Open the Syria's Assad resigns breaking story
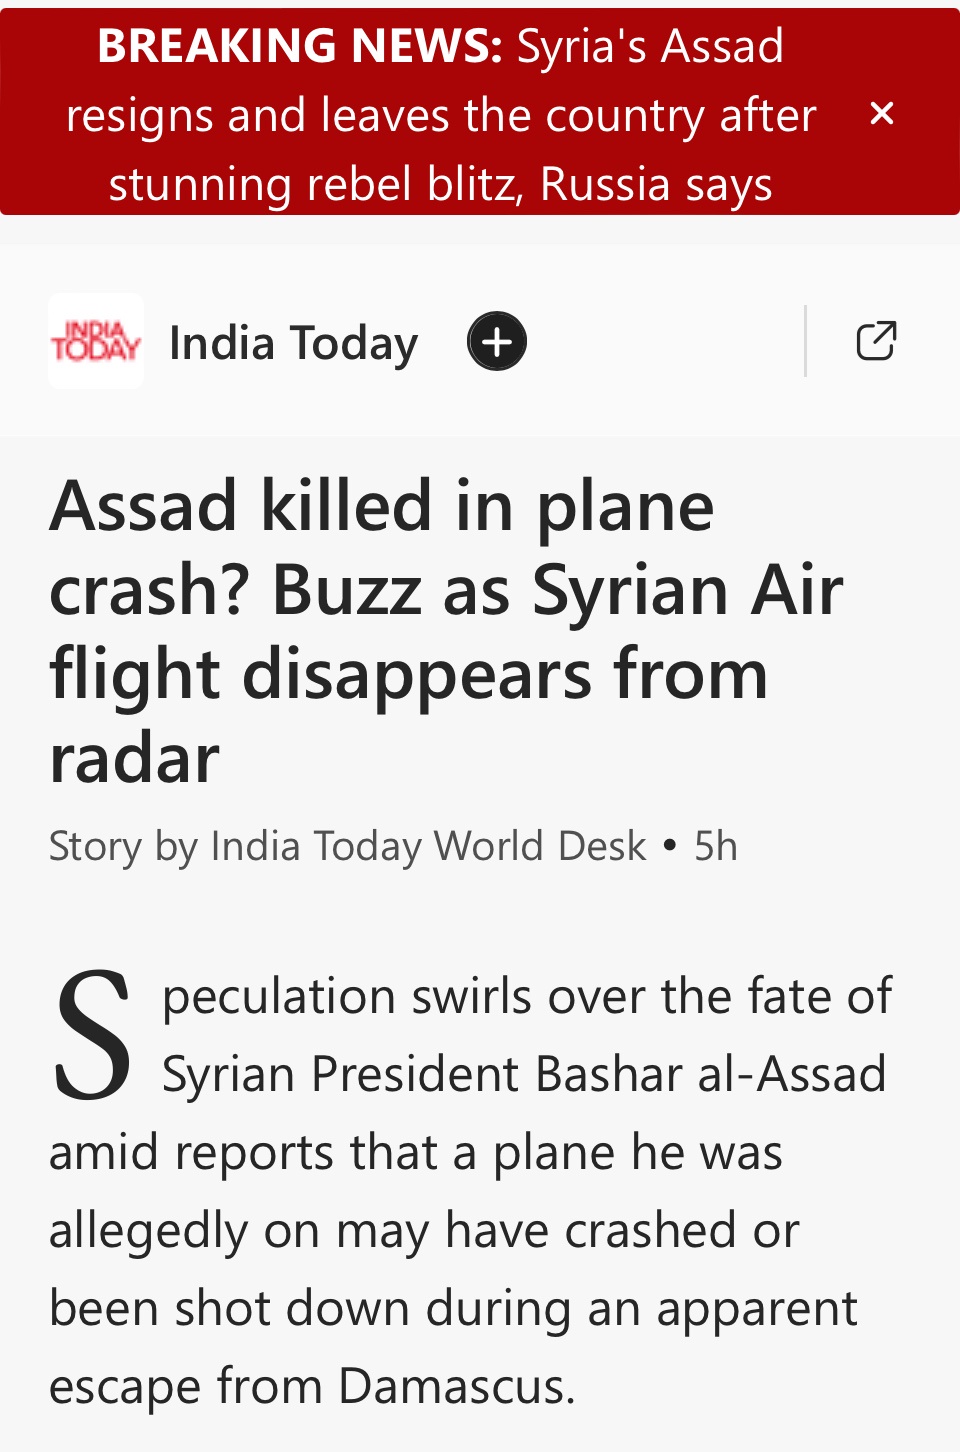Image resolution: width=960 pixels, height=1452 pixels. click(x=440, y=114)
